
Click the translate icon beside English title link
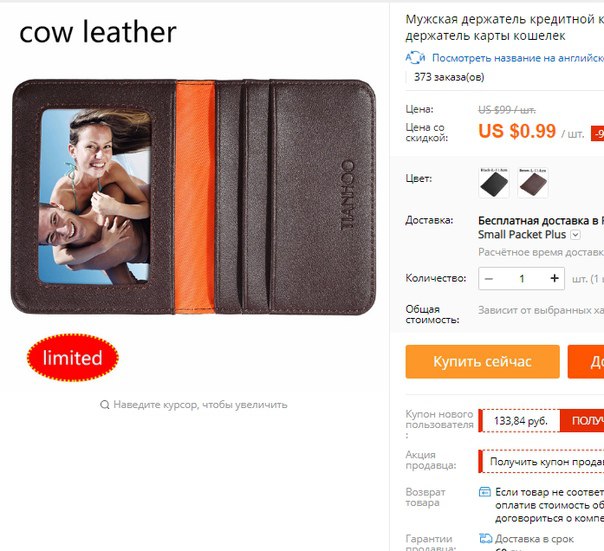point(415,58)
